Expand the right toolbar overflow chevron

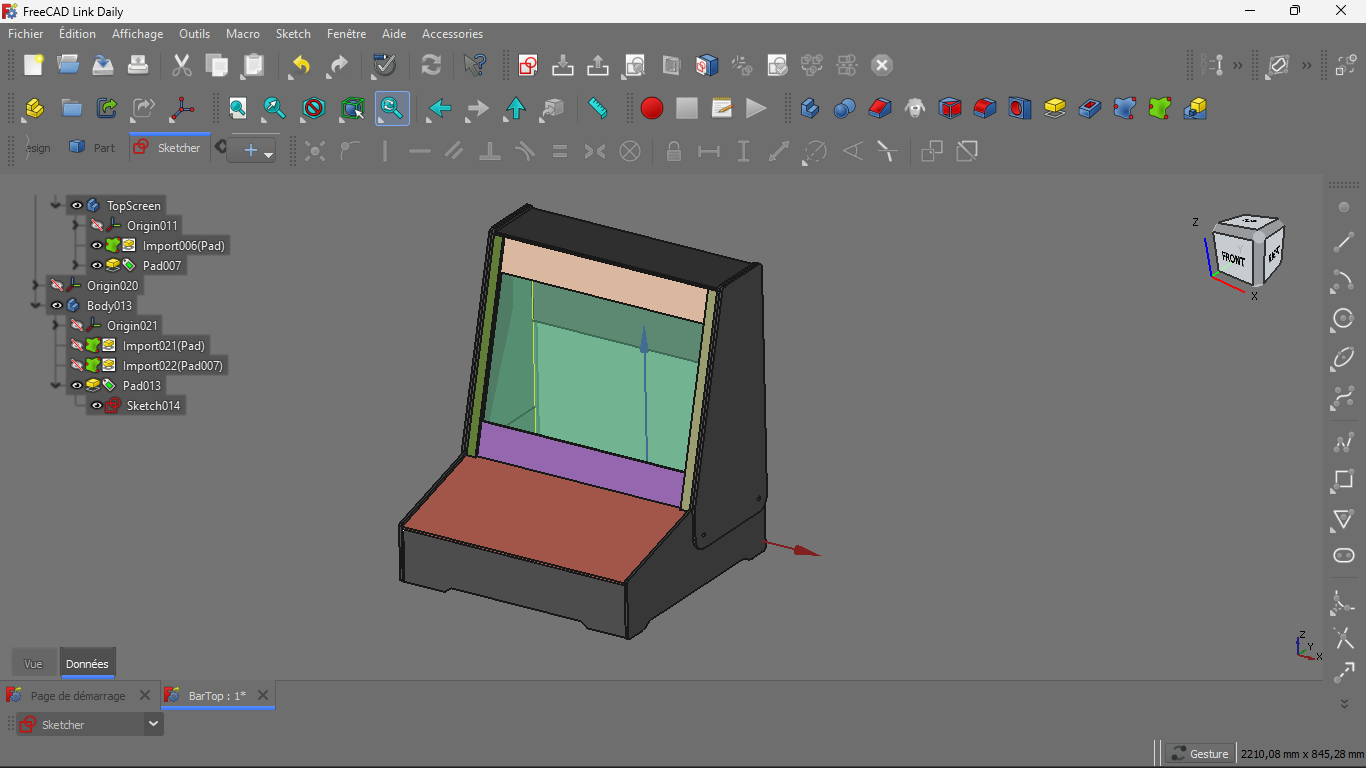pos(1344,704)
